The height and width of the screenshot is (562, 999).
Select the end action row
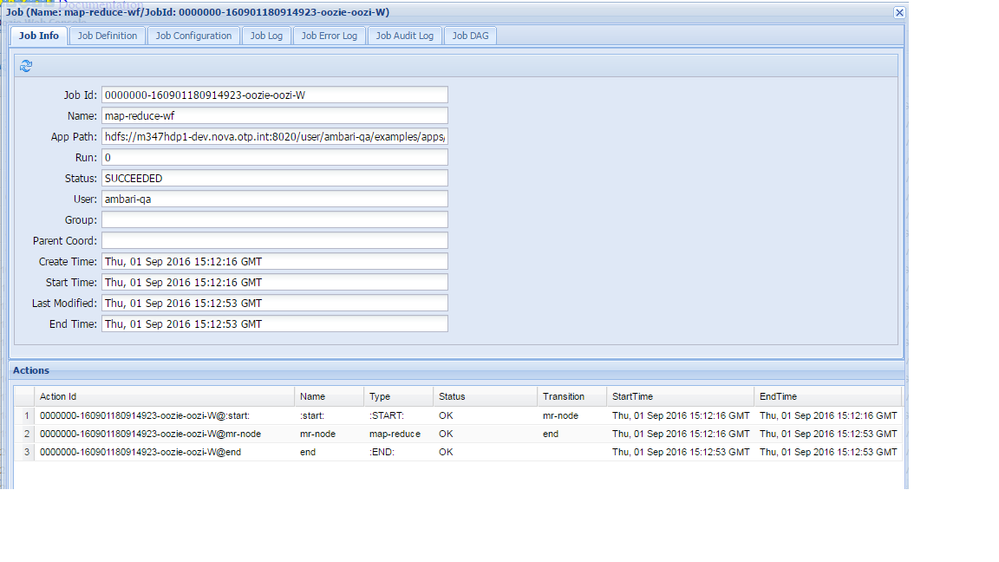click(x=458, y=452)
